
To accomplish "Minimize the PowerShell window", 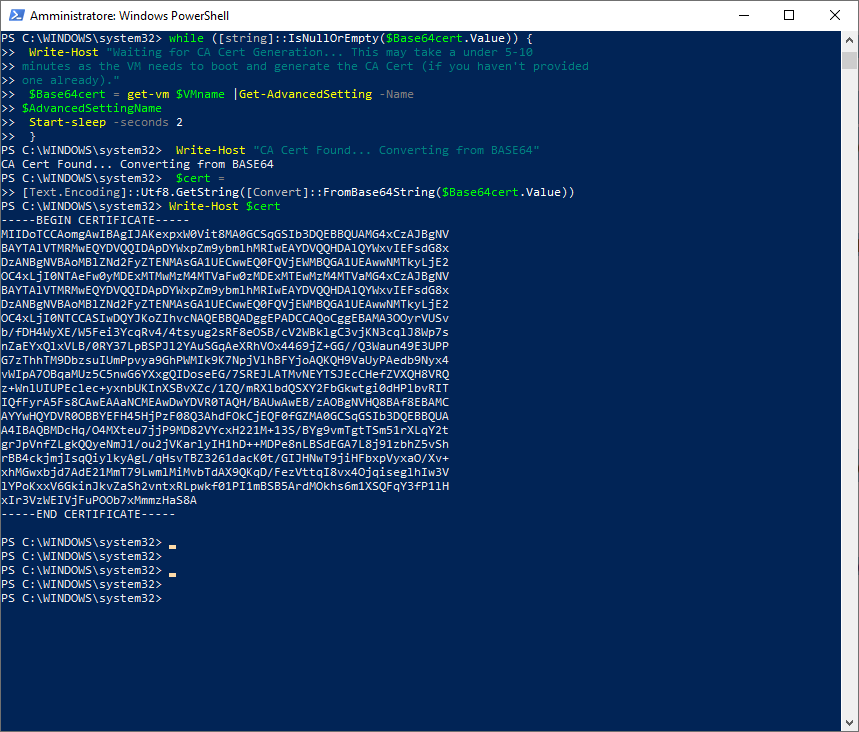I will point(742,16).
